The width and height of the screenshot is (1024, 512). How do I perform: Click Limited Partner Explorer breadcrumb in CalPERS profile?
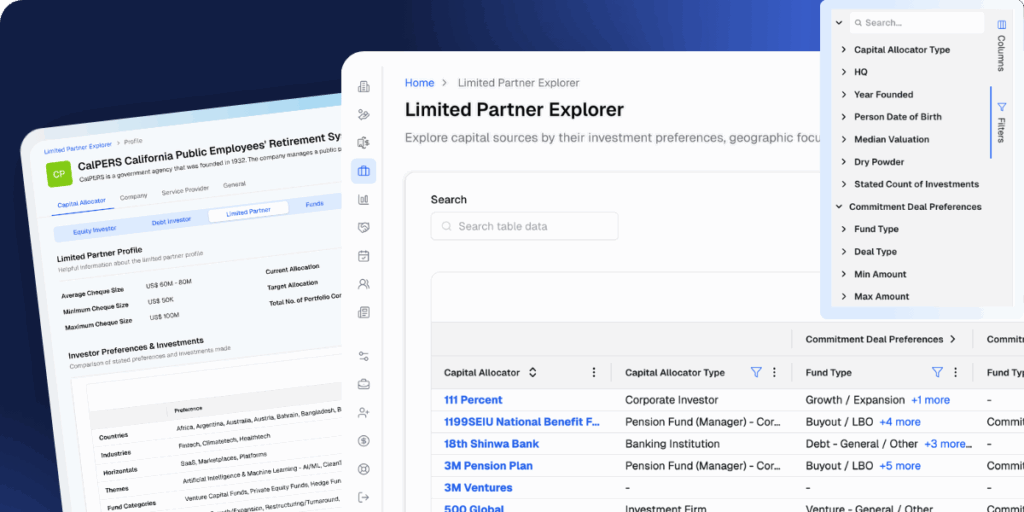[78, 146]
